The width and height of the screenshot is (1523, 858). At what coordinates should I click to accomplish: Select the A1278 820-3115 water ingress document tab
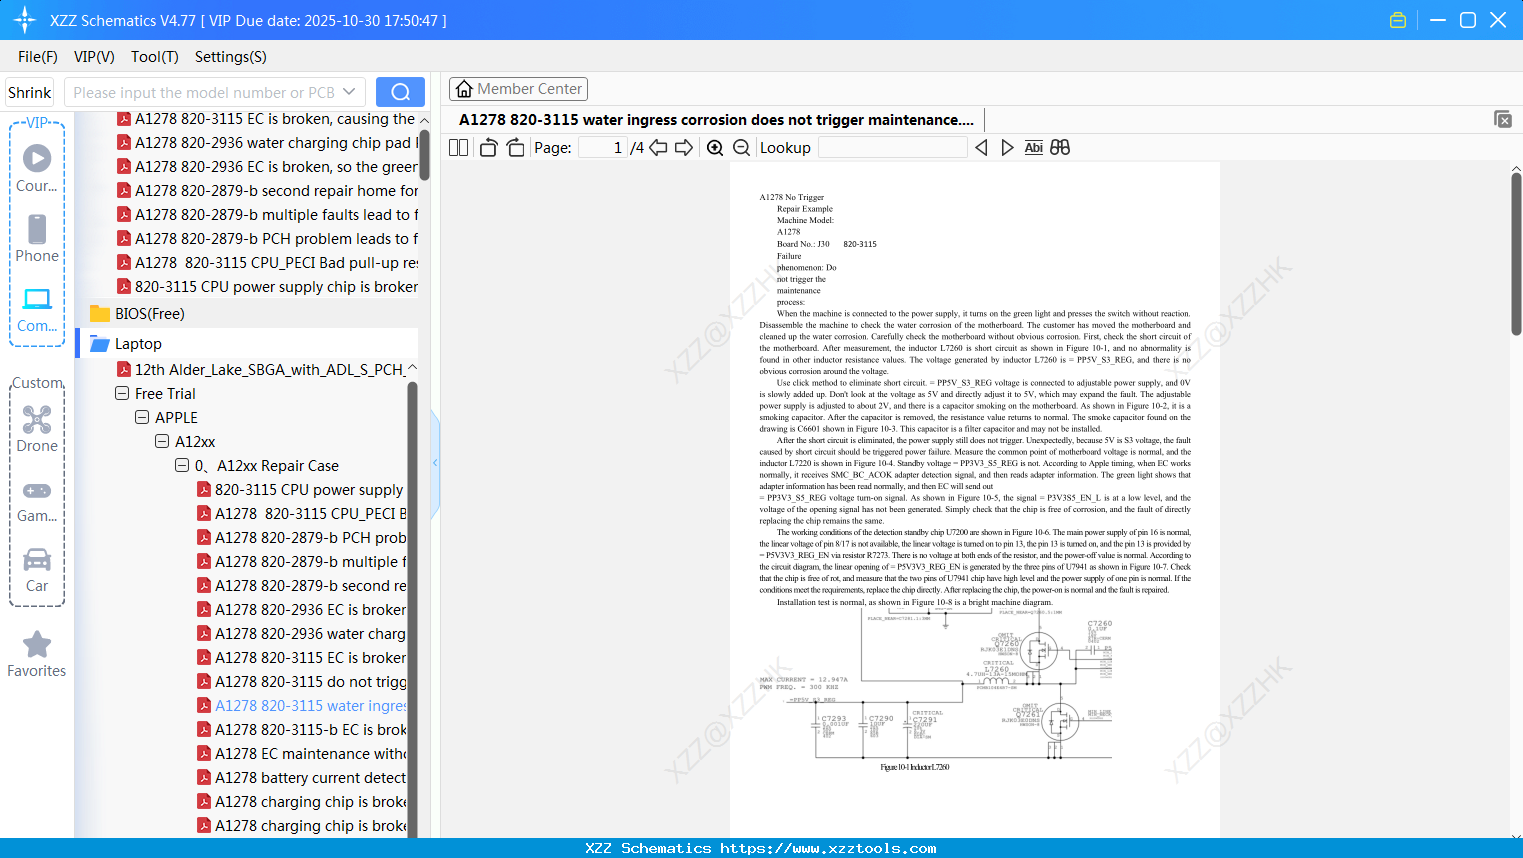716,120
